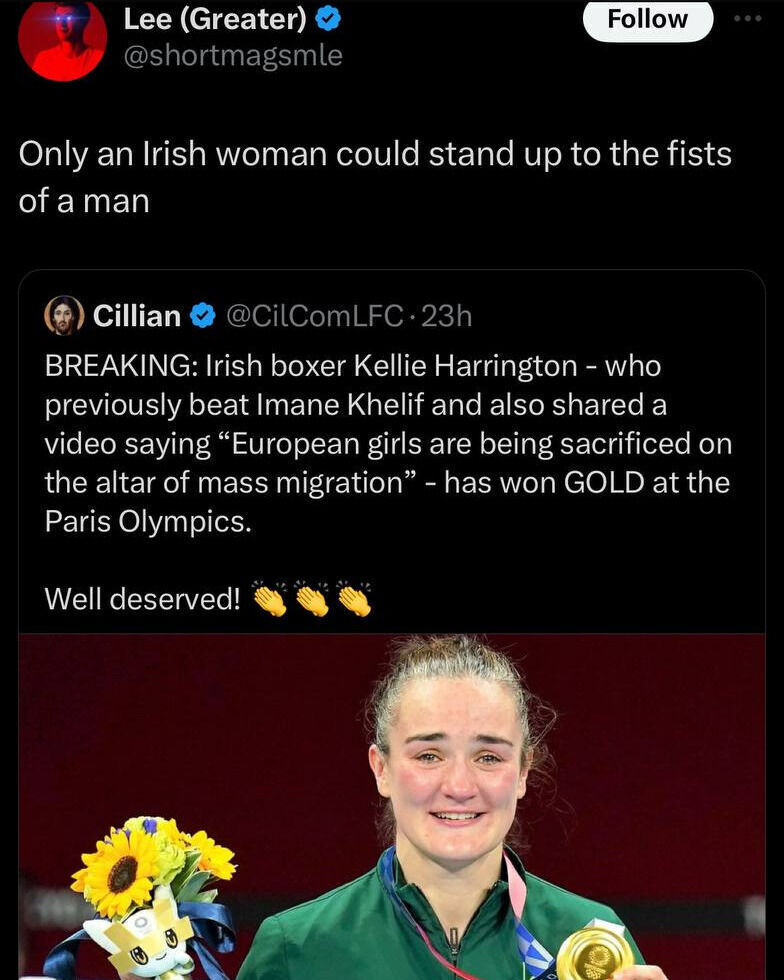Visit the @CilComLFC handle
Screen dimensions: 784x980
click(315, 316)
